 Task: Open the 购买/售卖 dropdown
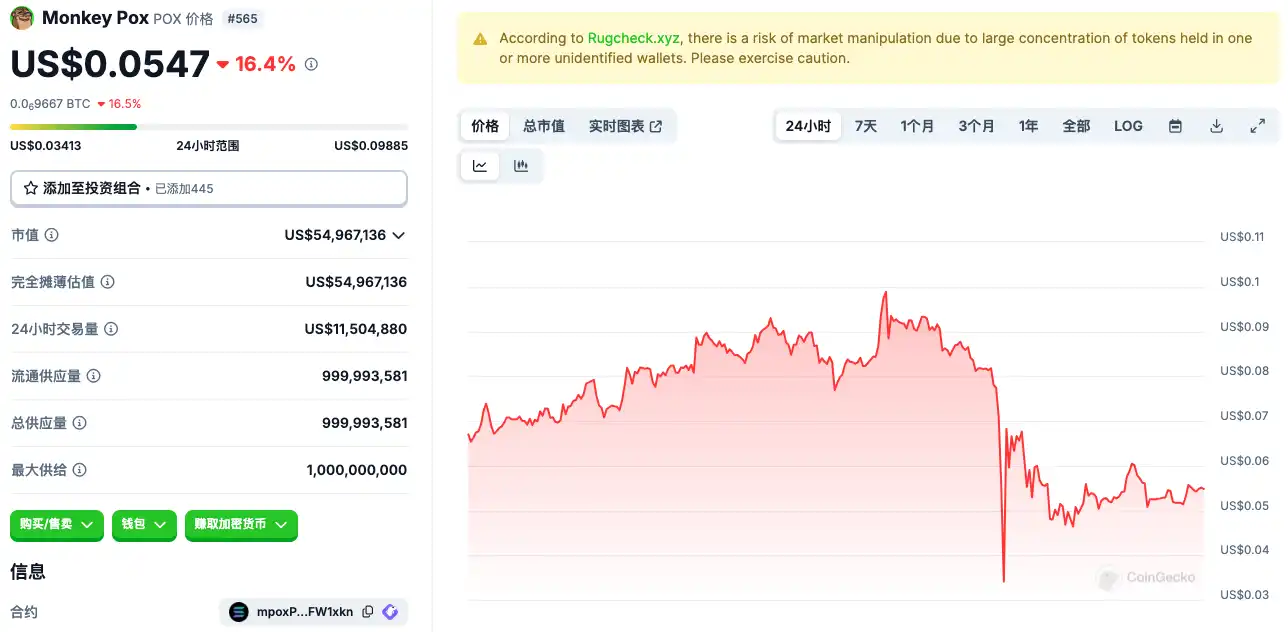57,524
